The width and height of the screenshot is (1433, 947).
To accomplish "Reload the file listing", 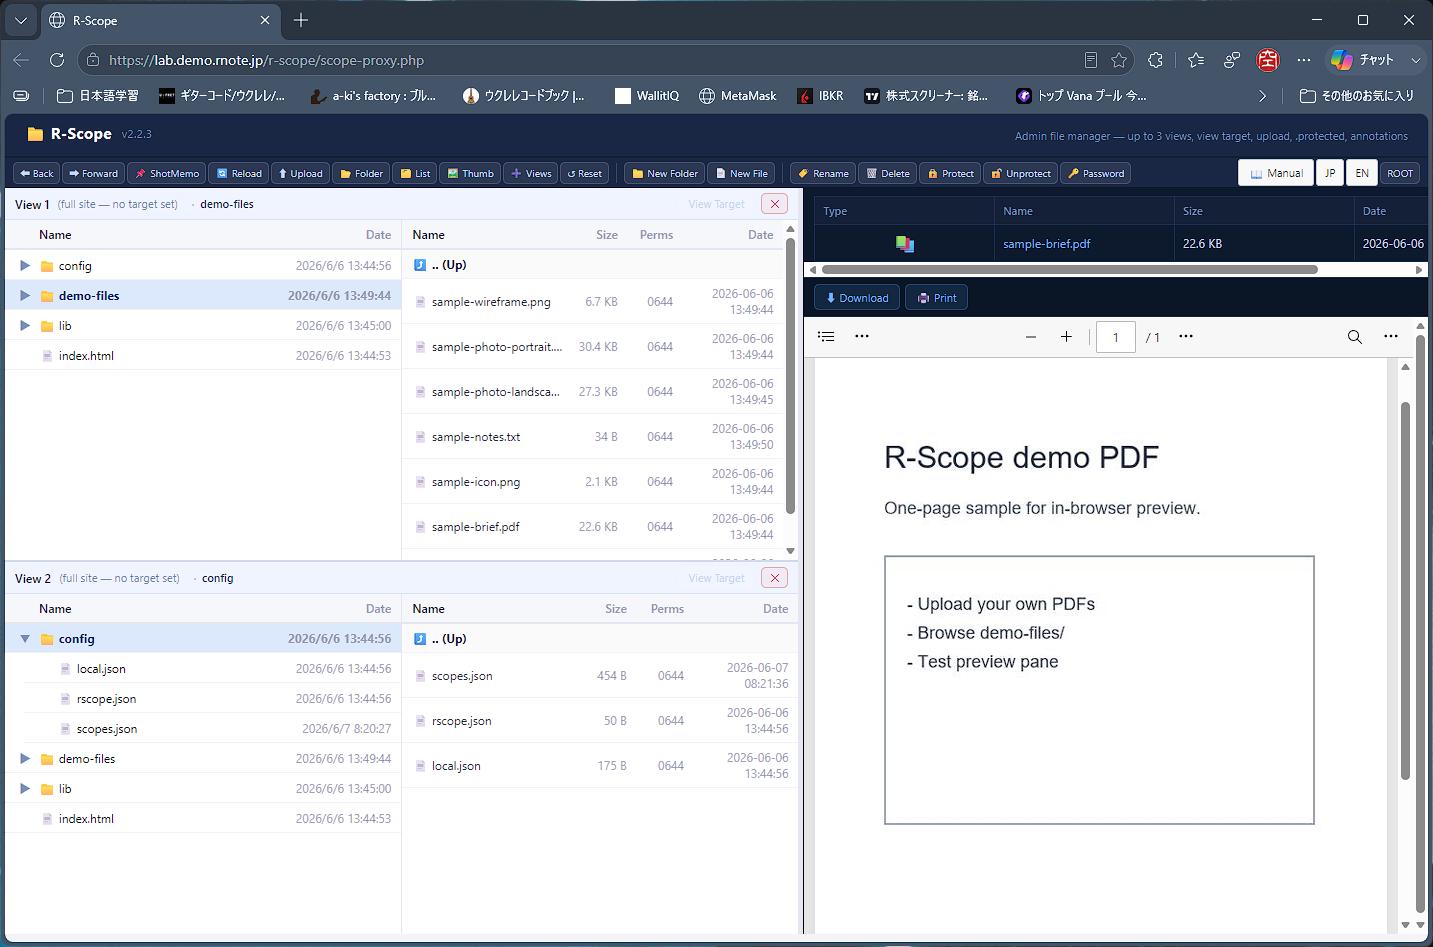I will click(239, 173).
